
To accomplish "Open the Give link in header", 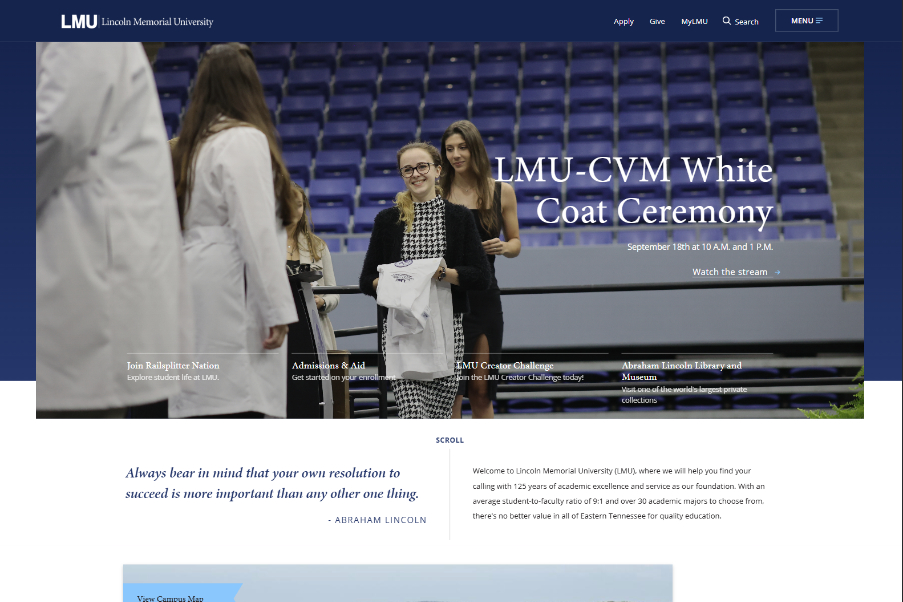I will 657,21.
